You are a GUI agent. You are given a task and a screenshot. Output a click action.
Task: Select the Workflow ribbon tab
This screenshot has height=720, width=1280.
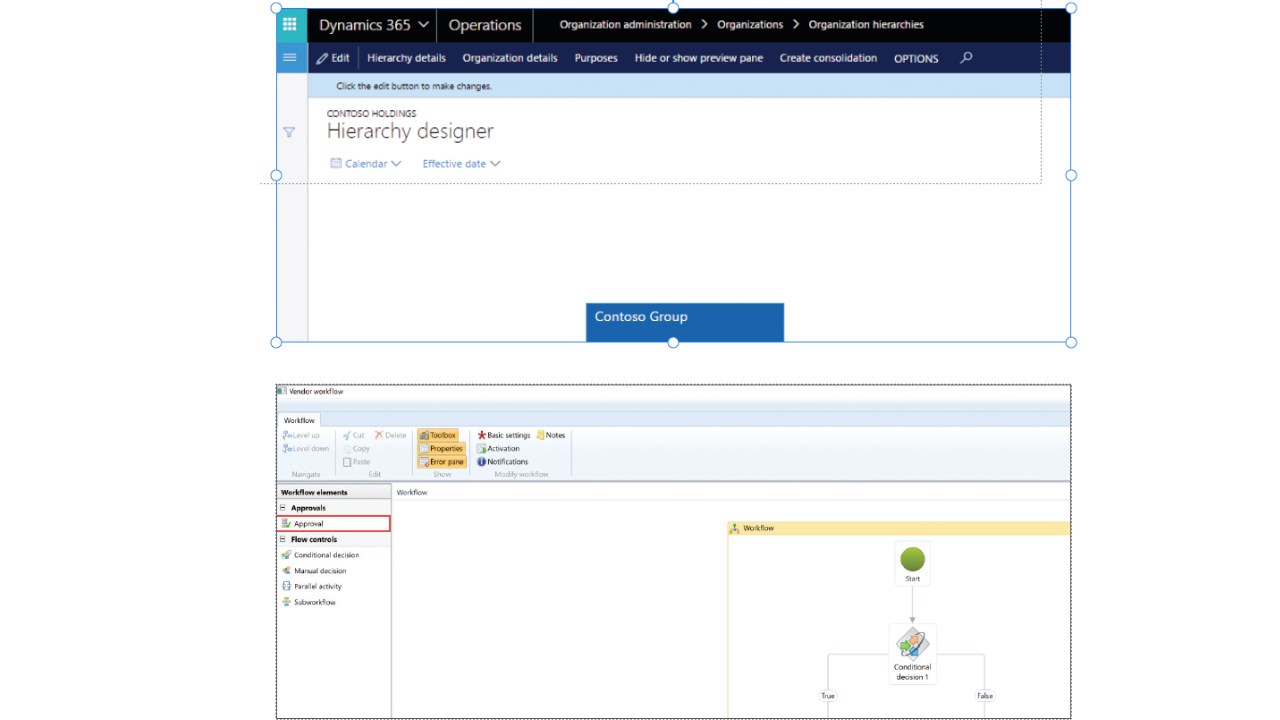pyautogui.click(x=299, y=420)
